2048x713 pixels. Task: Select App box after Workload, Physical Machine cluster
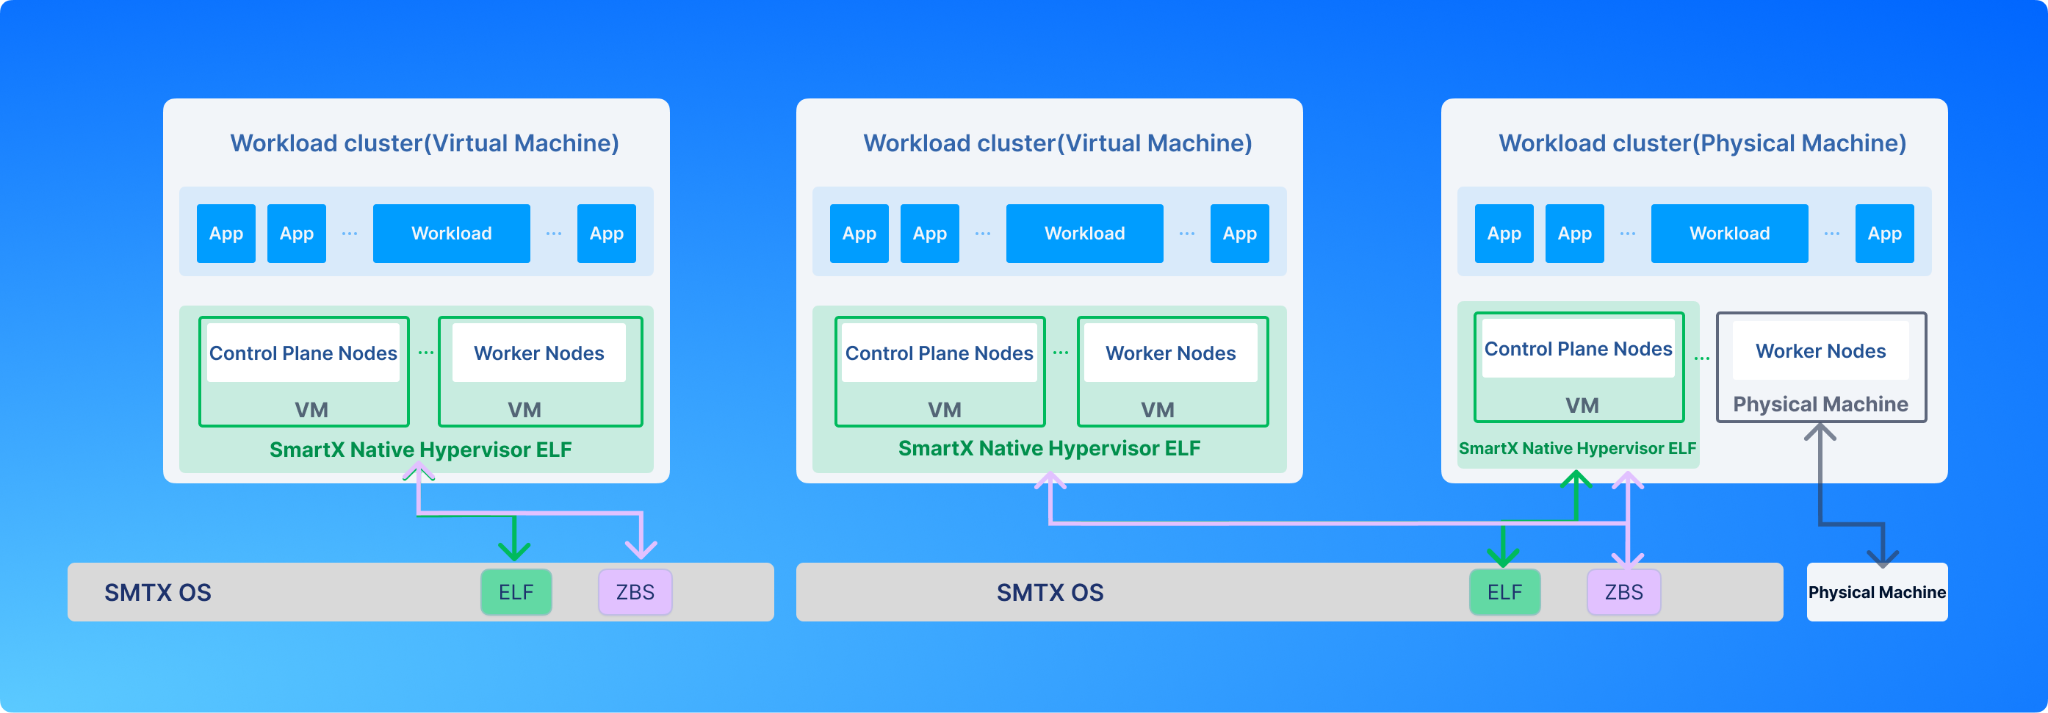[1884, 233]
